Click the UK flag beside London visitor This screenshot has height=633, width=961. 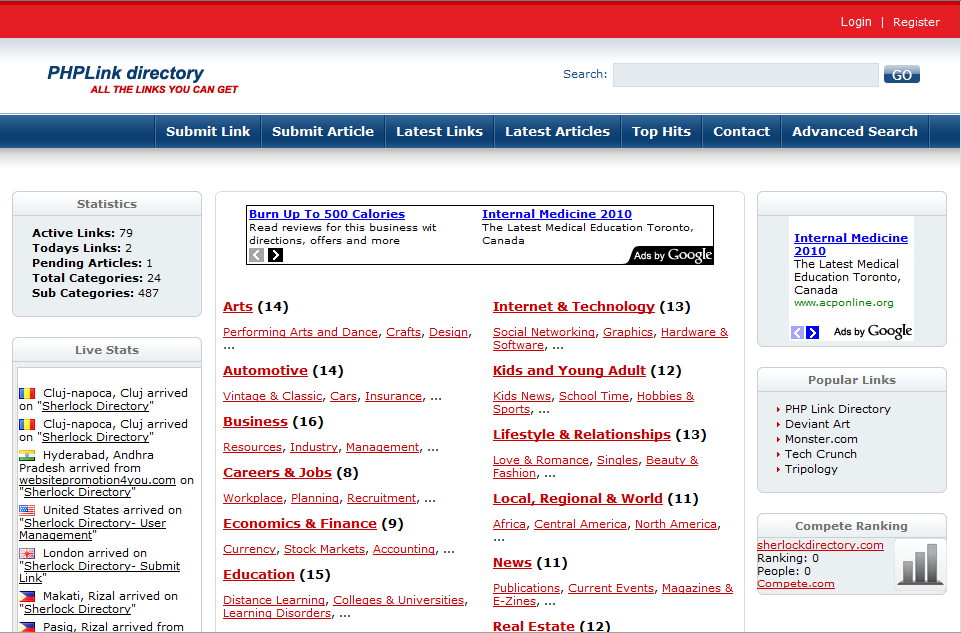pos(27,553)
